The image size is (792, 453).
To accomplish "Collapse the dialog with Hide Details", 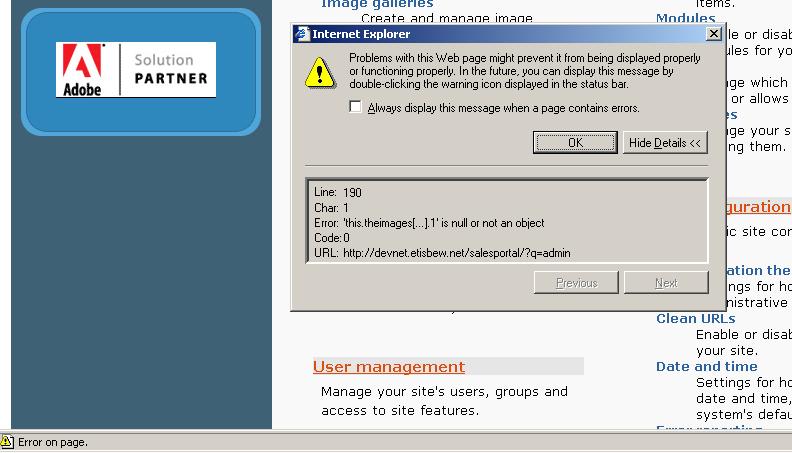I will [665, 142].
